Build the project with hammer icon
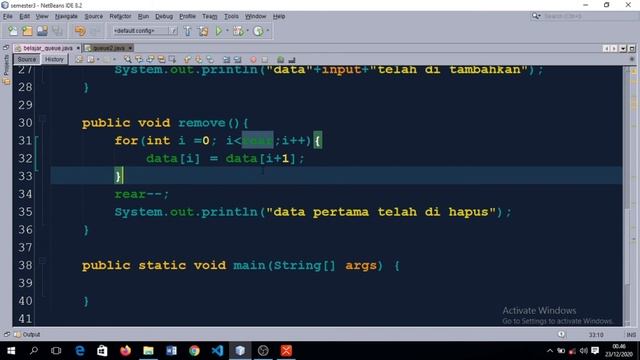Viewport: 640px width, 360px height. (187, 31)
